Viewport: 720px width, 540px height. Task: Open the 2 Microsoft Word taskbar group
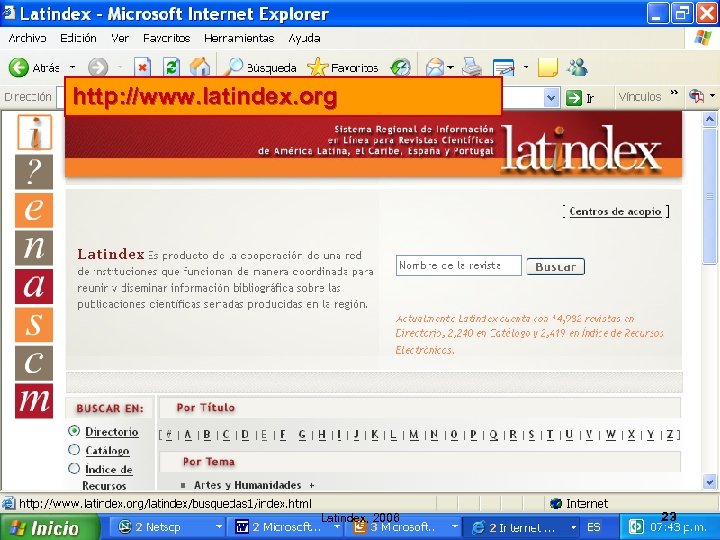tap(287, 527)
